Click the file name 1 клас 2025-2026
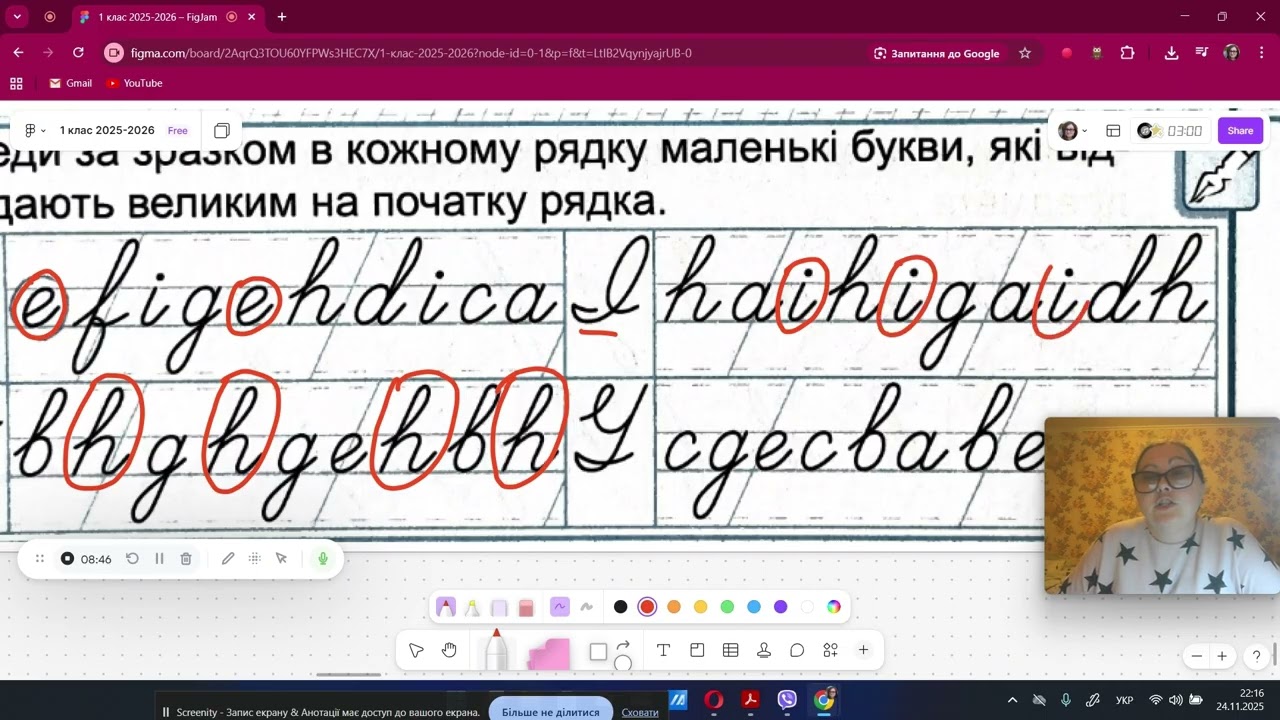 coord(107,131)
